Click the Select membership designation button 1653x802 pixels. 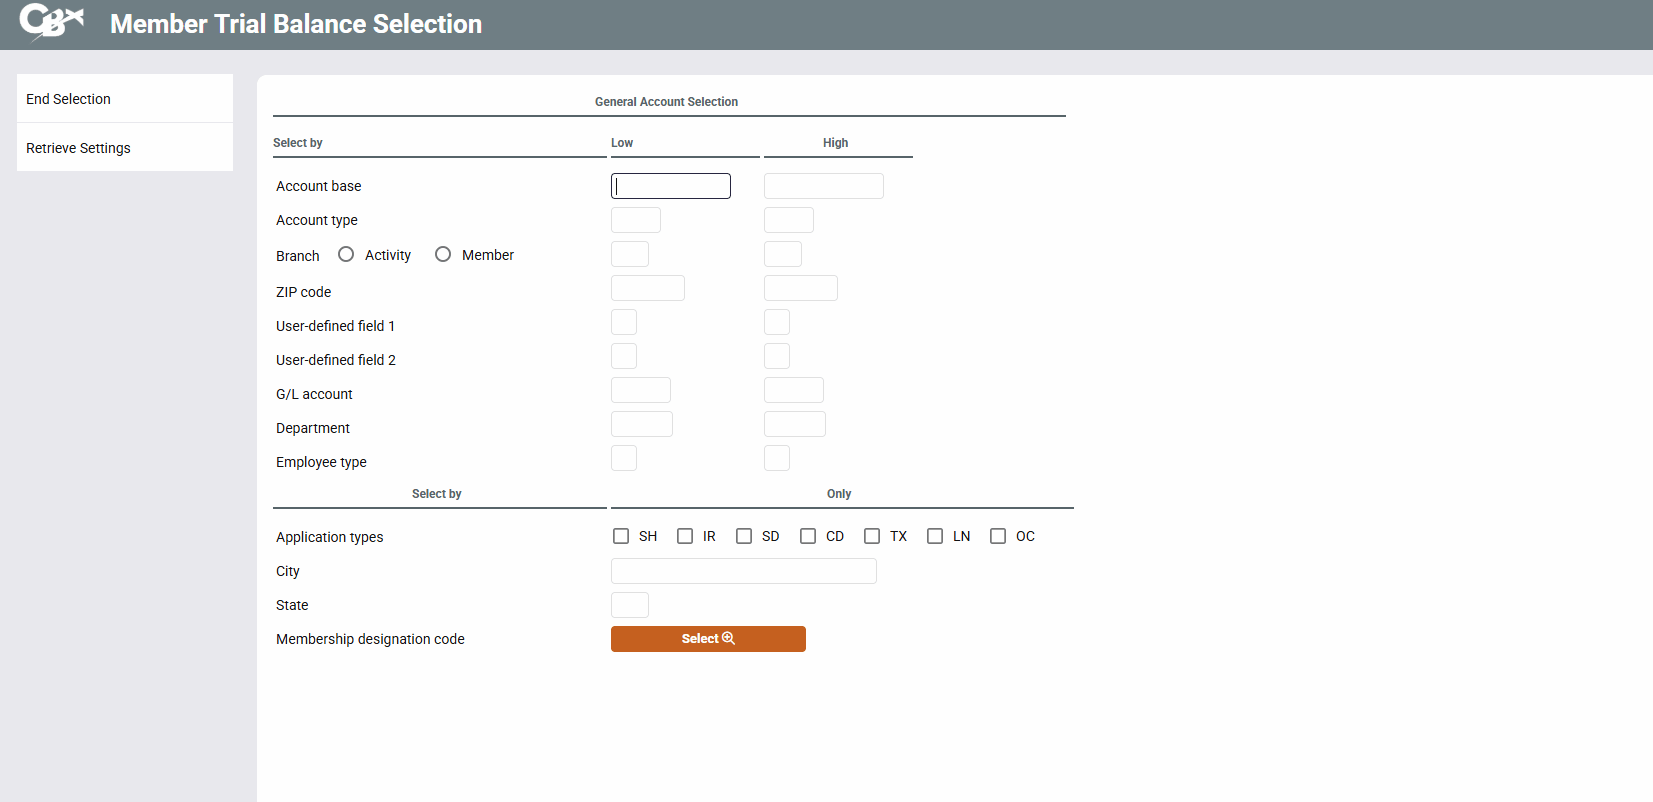point(708,639)
